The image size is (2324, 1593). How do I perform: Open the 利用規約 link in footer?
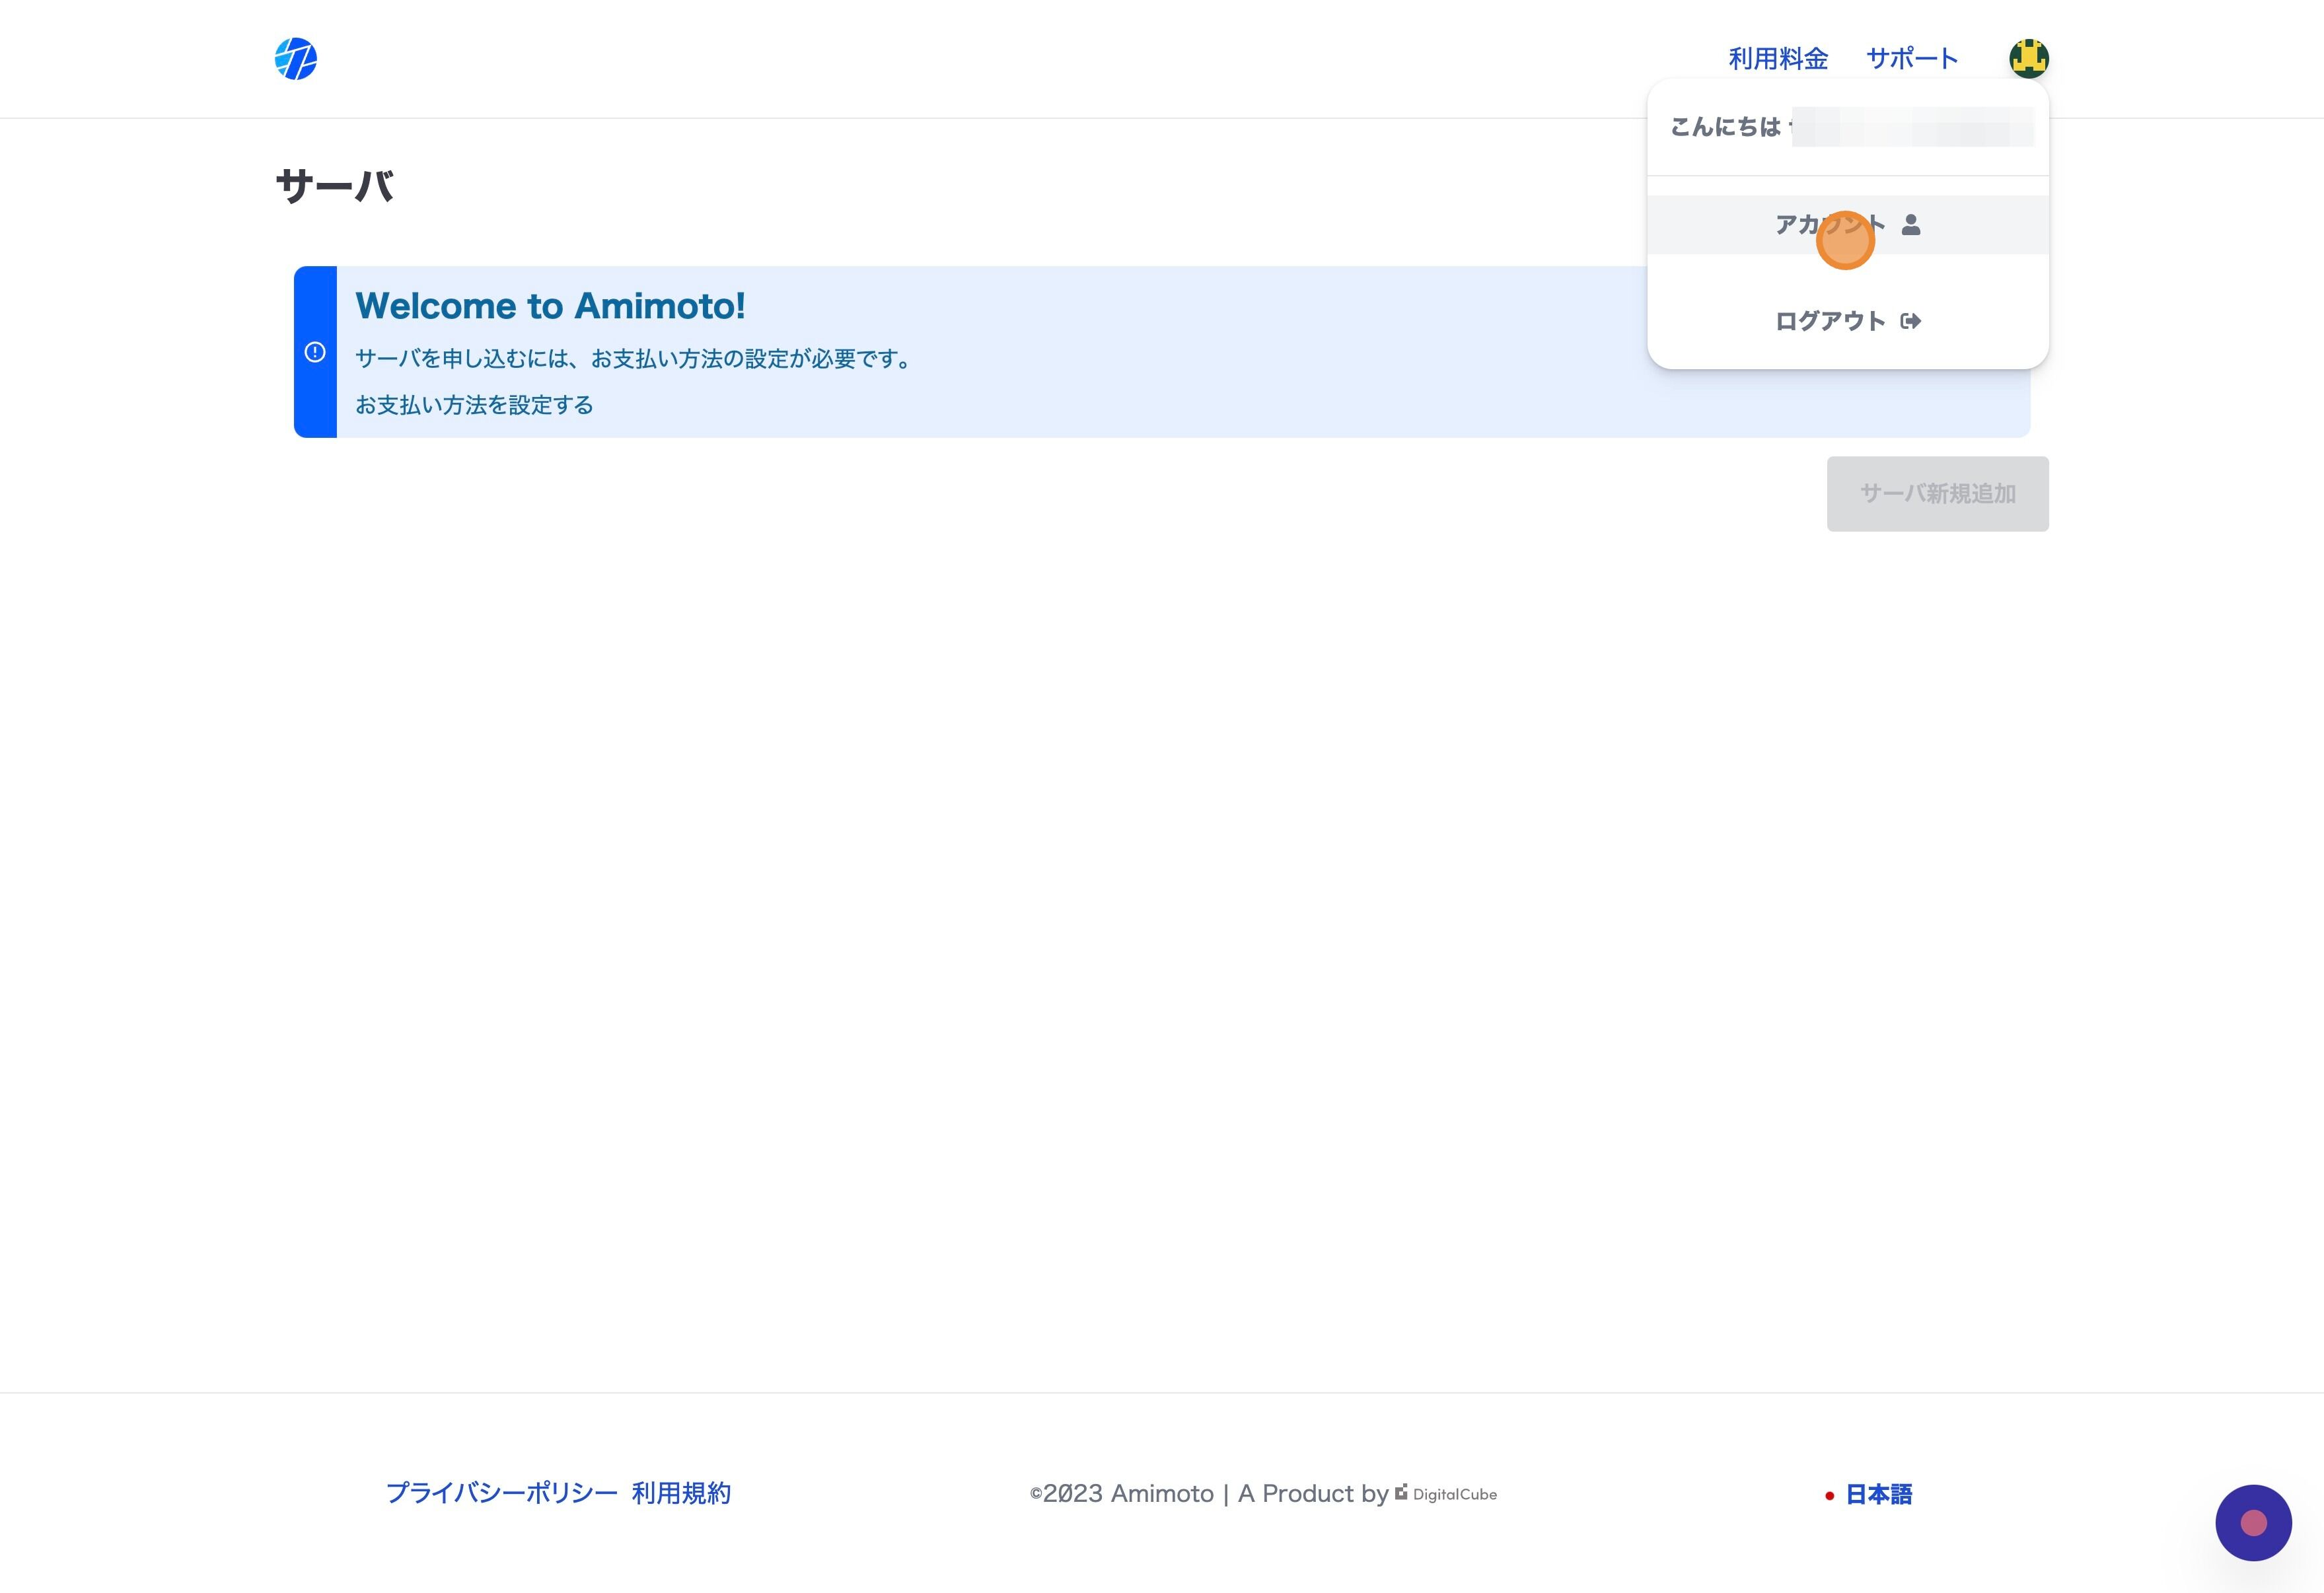pyautogui.click(x=681, y=1493)
